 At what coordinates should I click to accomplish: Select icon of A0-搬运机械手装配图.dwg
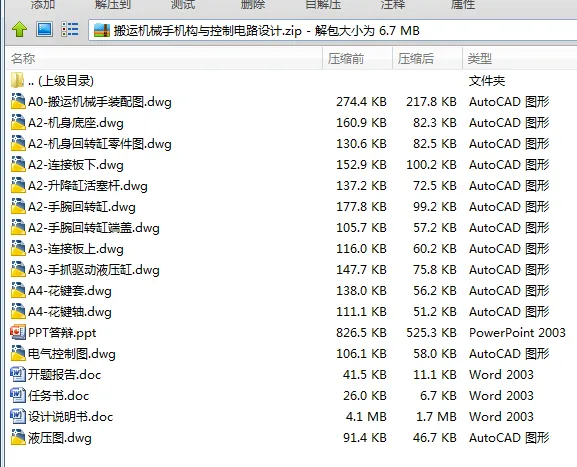[x=18, y=101]
